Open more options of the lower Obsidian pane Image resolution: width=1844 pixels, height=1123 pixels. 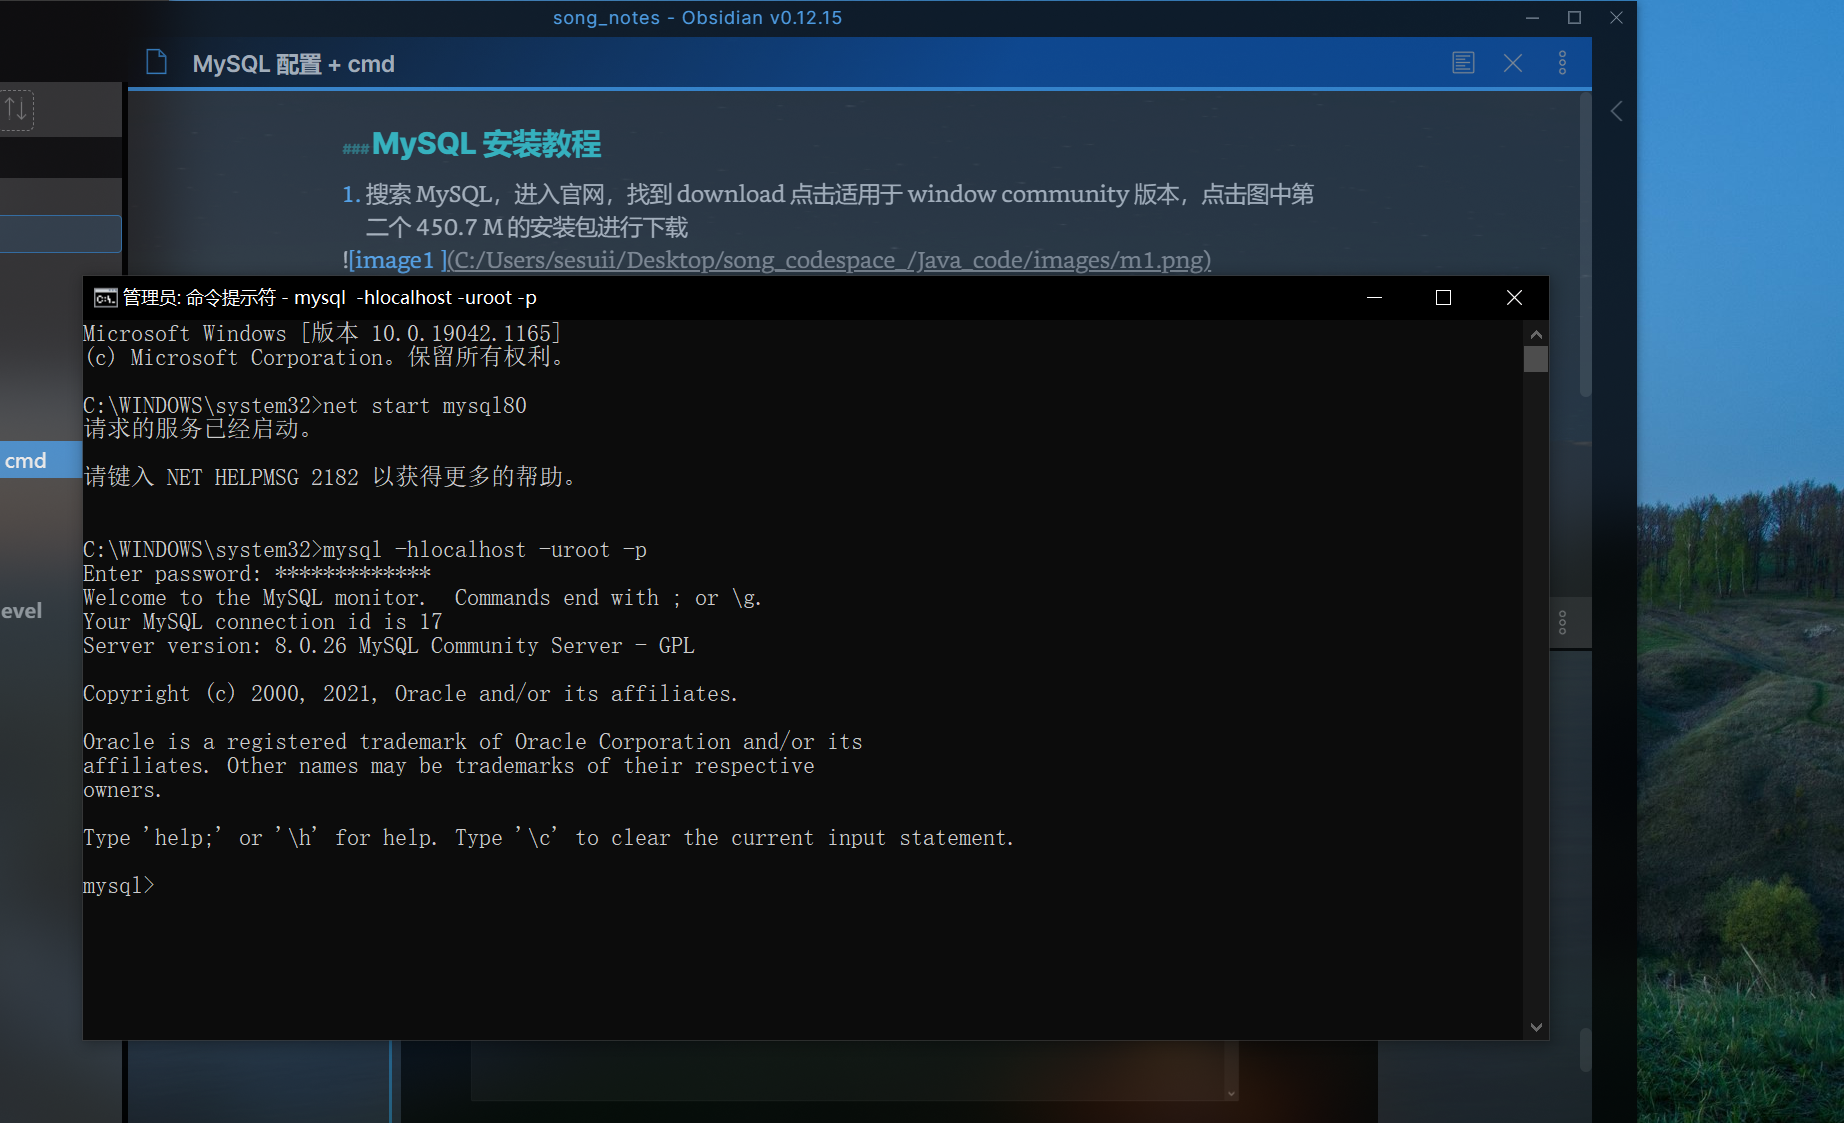point(1562,623)
